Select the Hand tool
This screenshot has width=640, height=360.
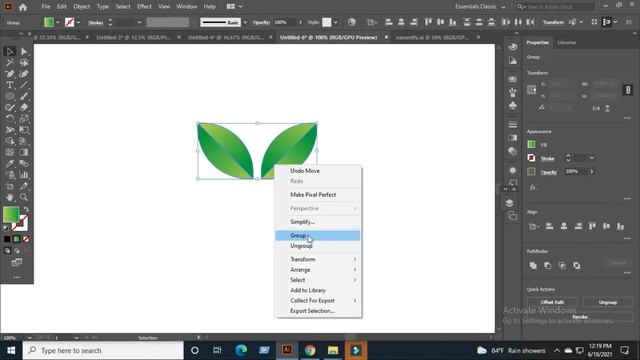coord(10,197)
